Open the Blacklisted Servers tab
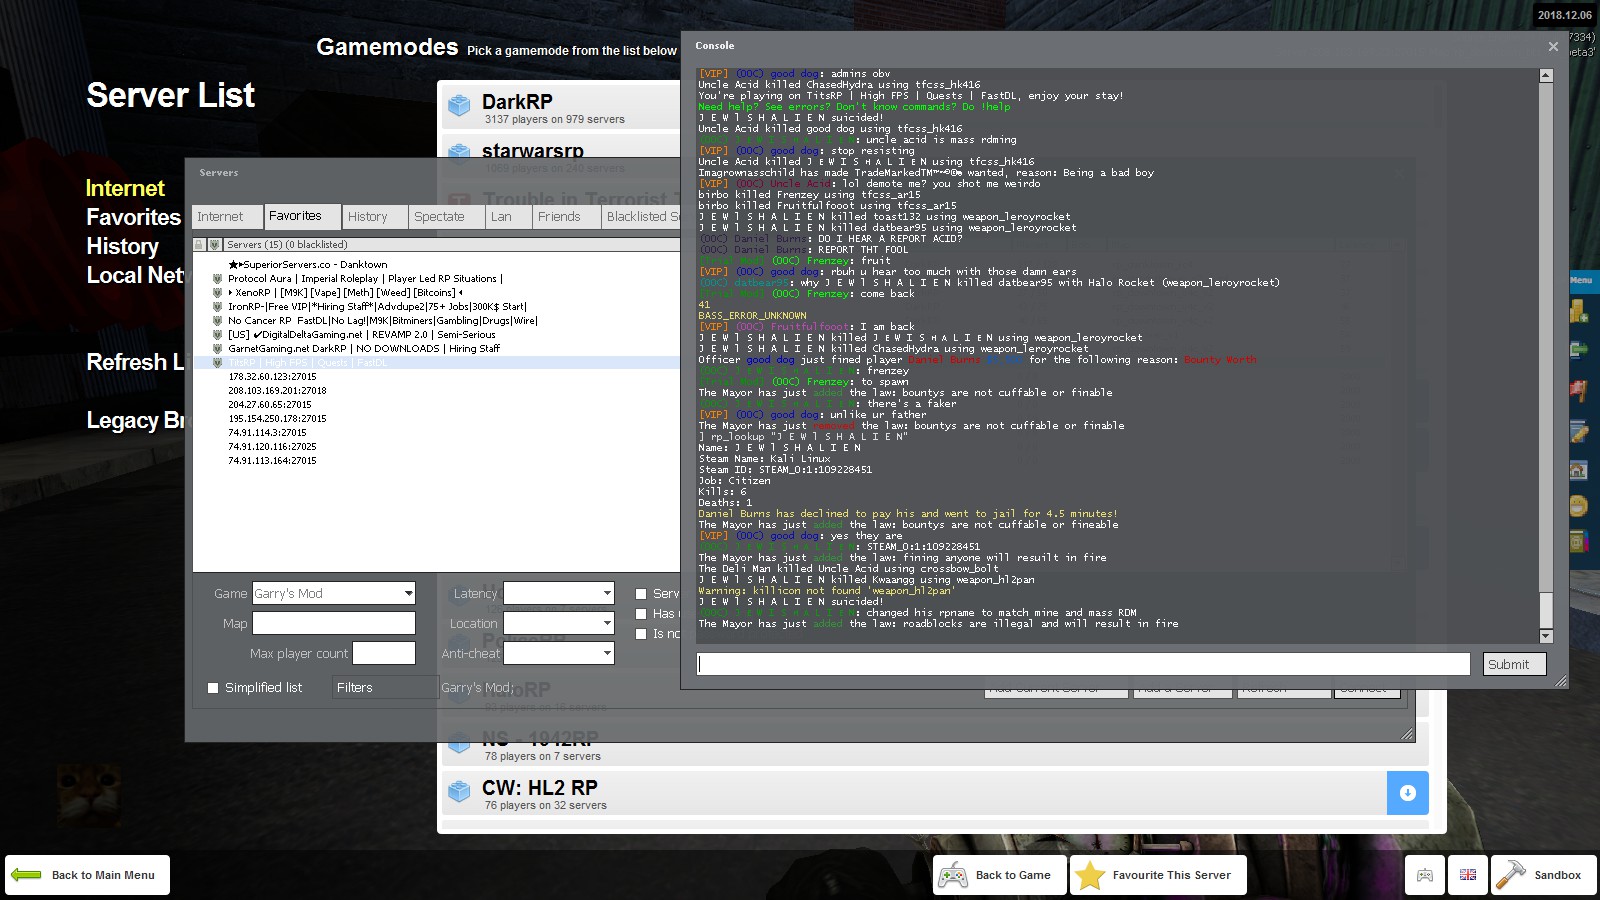This screenshot has height=900, width=1600. pos(641,217)
